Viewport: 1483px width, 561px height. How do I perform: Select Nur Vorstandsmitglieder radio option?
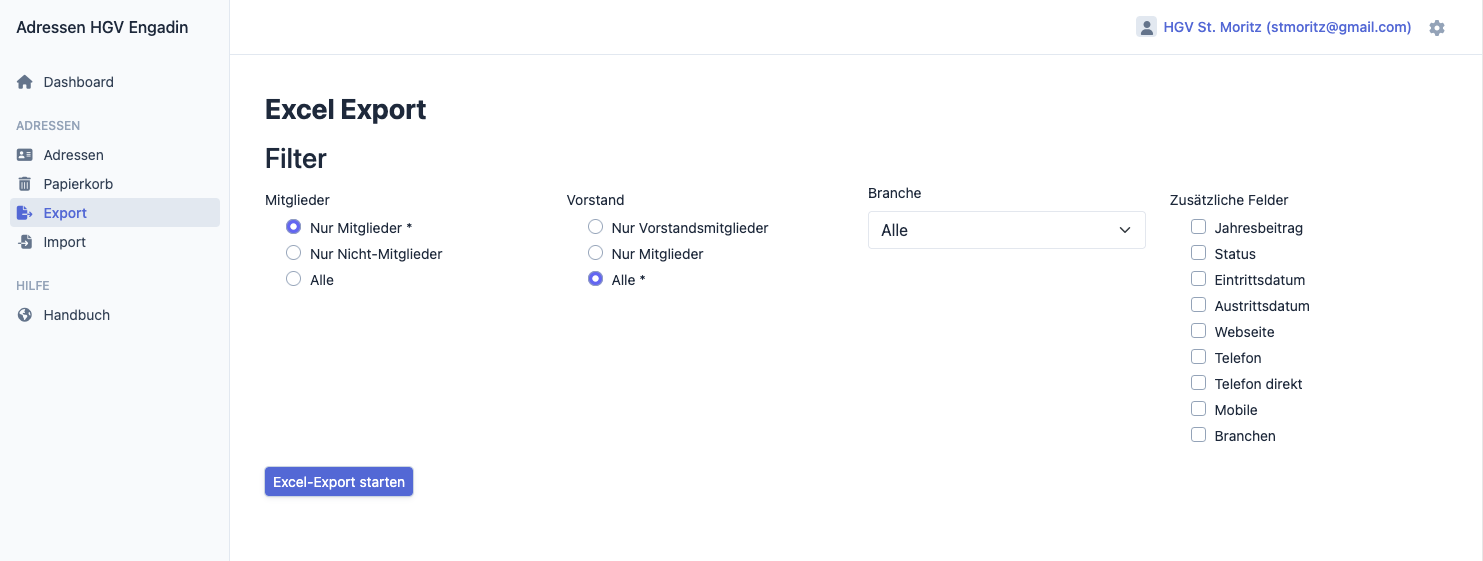596,227
